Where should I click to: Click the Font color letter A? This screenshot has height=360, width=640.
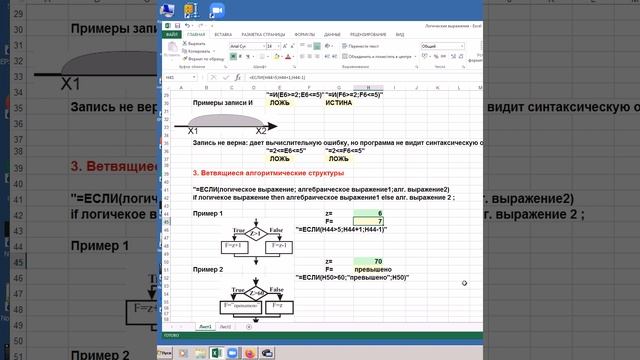(288, 56)
